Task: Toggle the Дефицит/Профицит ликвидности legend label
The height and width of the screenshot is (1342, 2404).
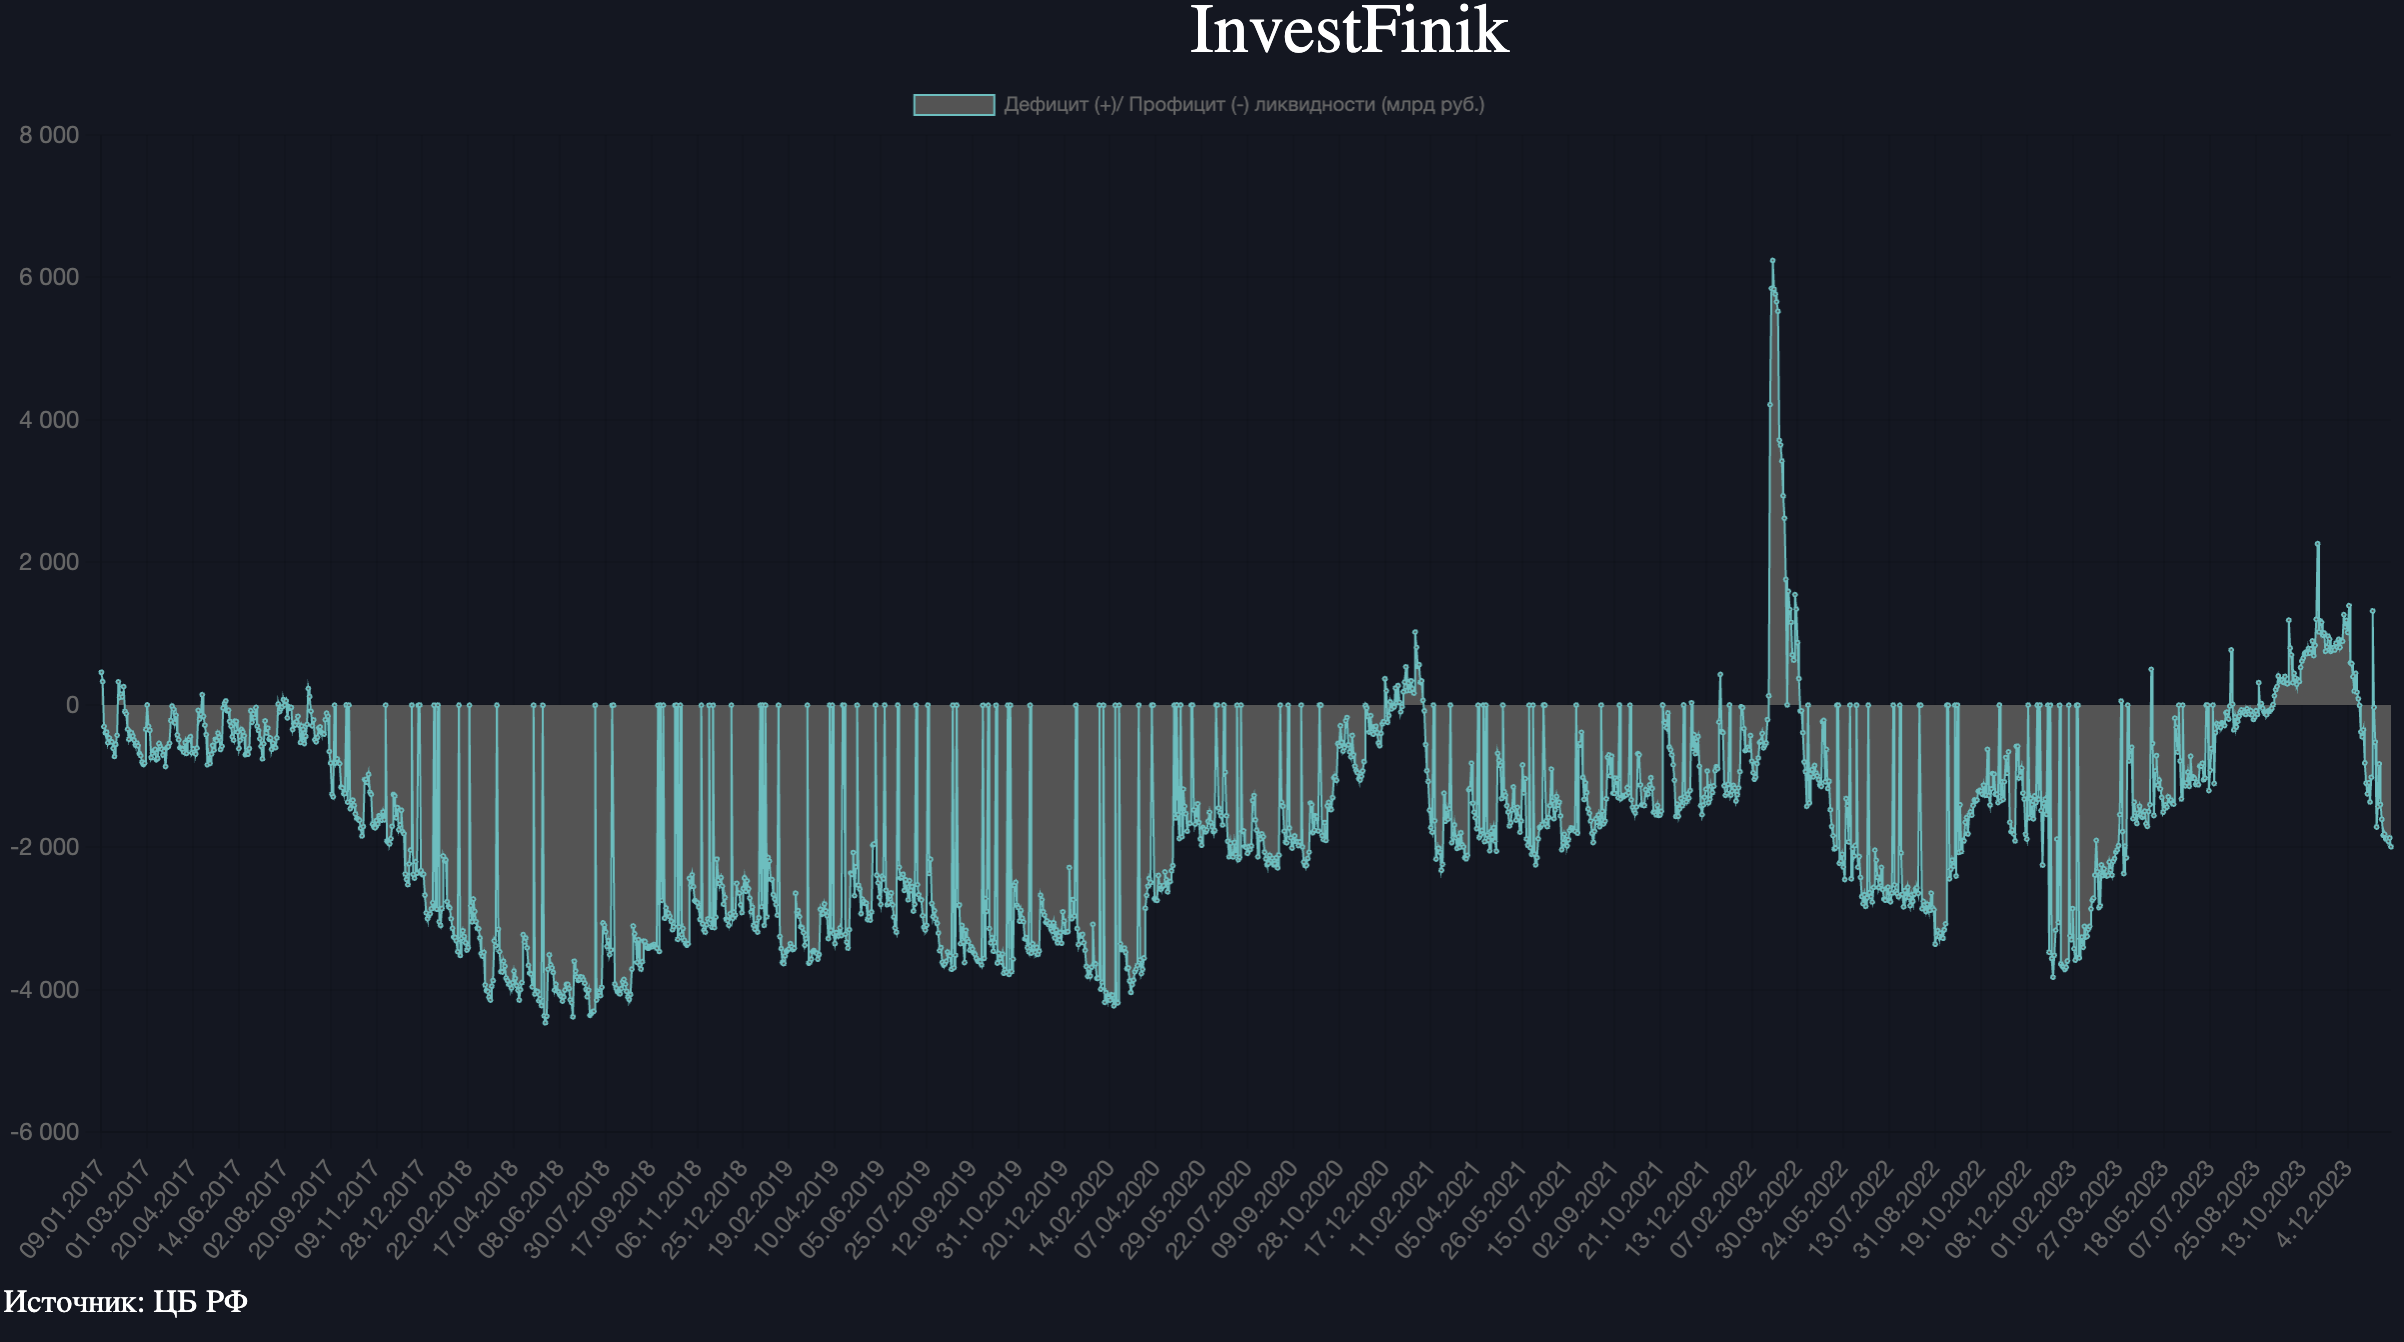Action: 1243,105
